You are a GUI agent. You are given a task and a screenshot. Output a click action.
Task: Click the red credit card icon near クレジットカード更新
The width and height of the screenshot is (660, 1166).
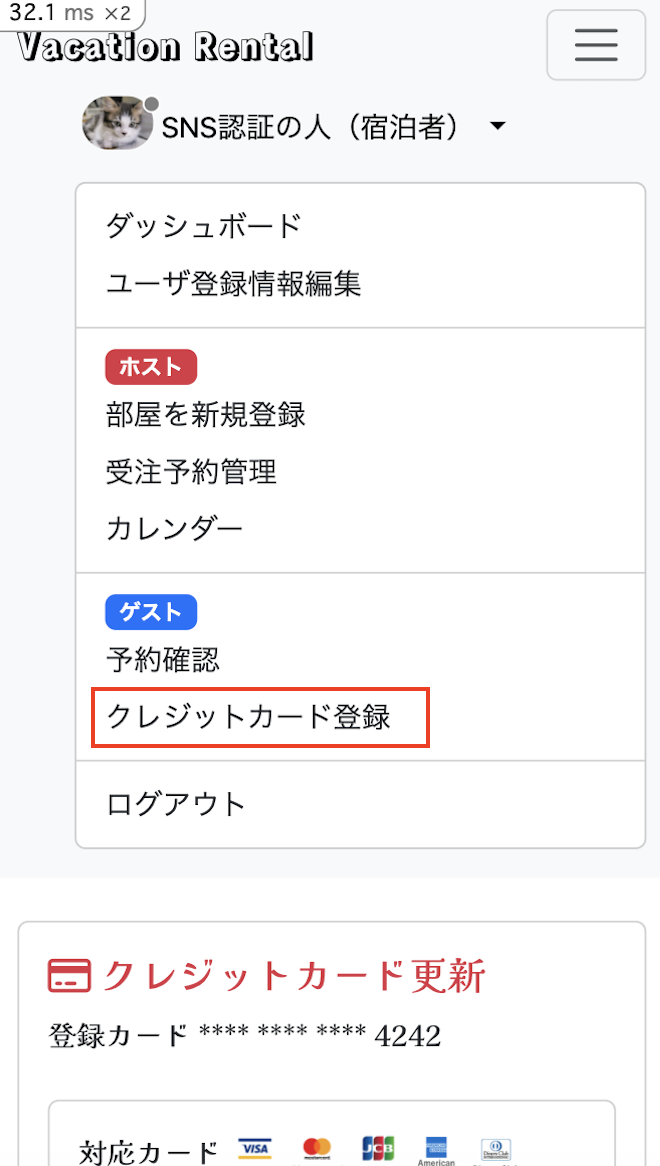(x=66, y=974)
